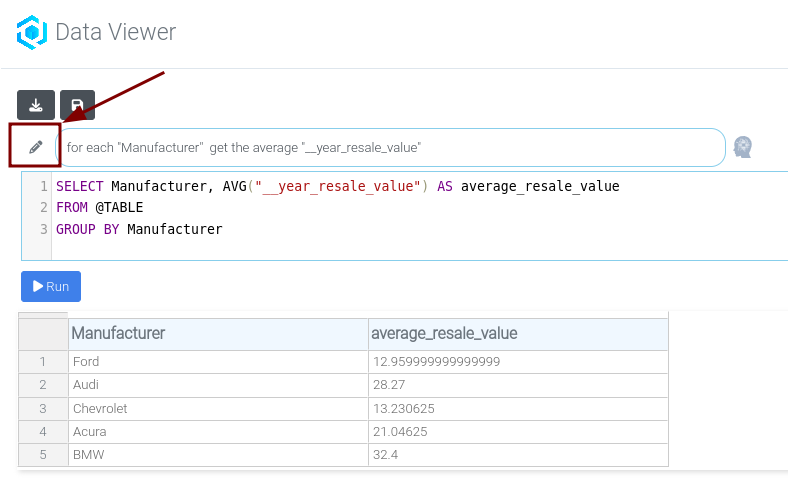The width and height of the screenshot is (788, 488).
Task: Select the Manufacturer column header
Action: click(218, 333)
